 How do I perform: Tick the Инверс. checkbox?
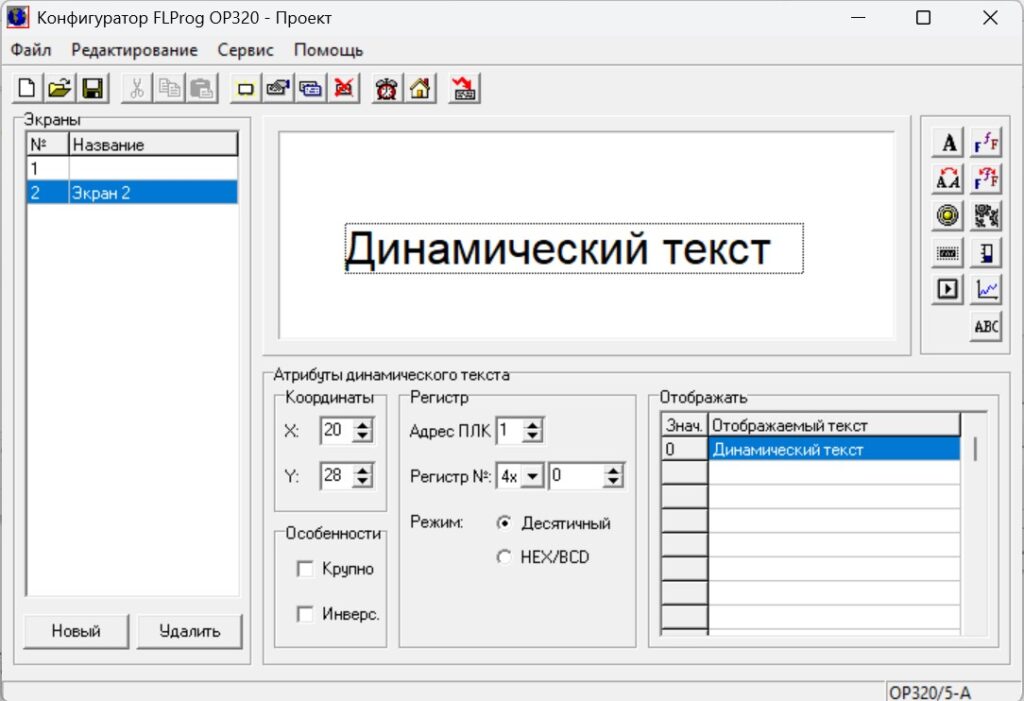click(x=306, y=614)
